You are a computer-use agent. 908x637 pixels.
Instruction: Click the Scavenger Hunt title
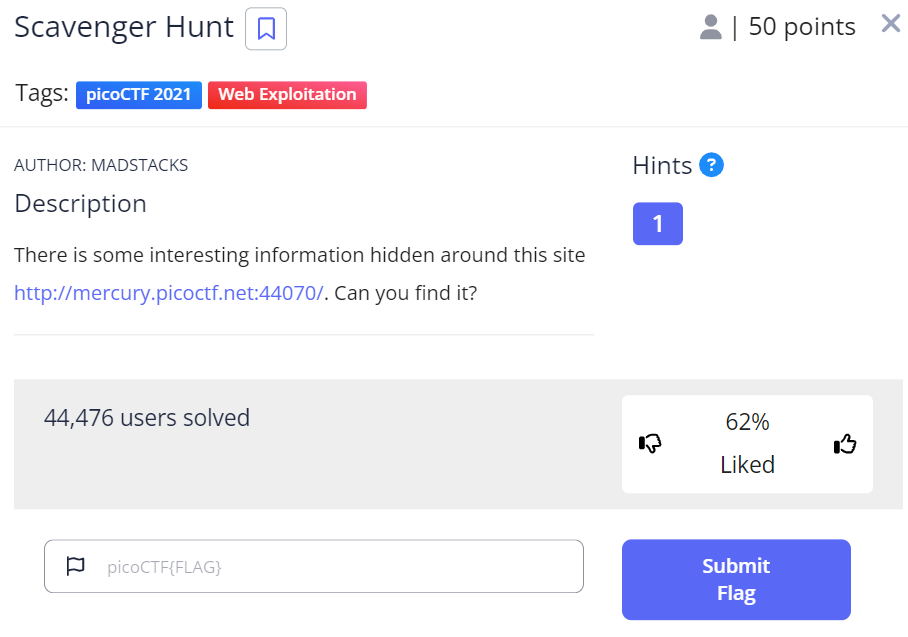tap(124, 27)
